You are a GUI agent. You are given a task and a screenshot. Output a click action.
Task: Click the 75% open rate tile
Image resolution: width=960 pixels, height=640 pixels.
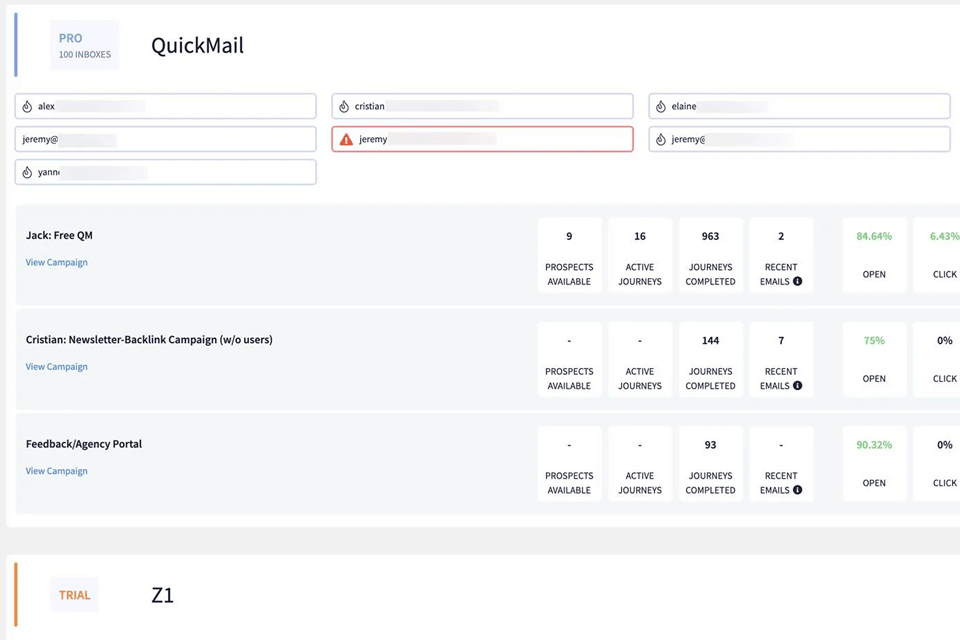874,360
